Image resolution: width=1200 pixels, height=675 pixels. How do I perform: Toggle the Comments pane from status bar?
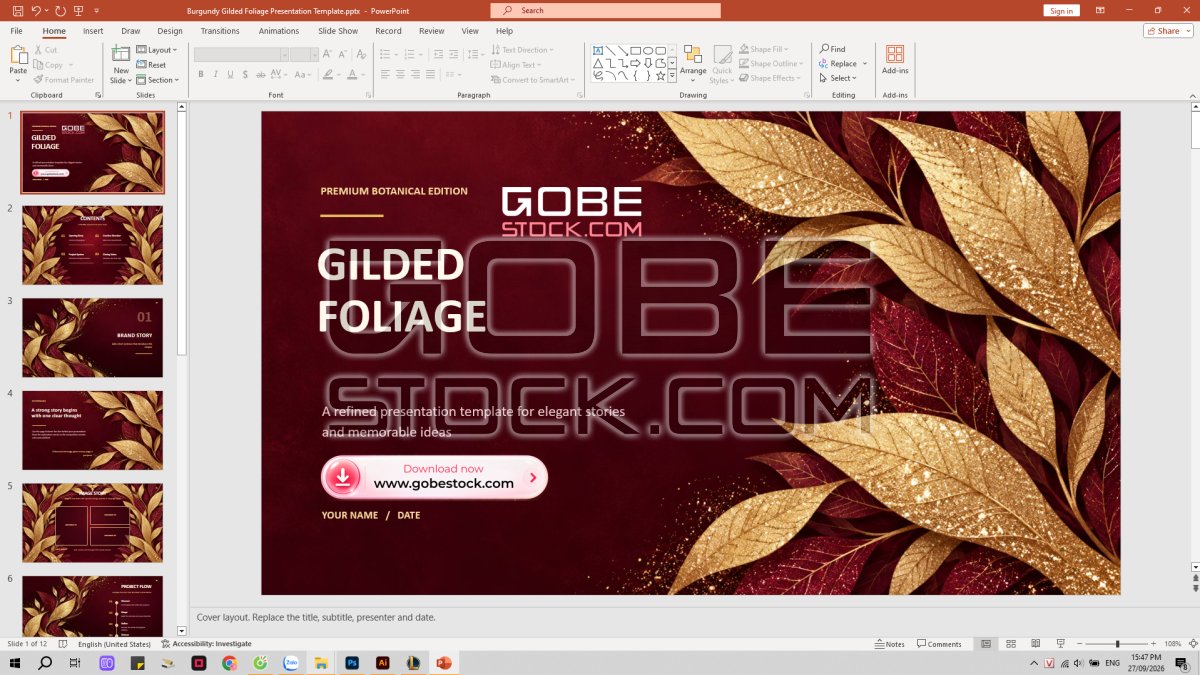(x=939, y=644)
